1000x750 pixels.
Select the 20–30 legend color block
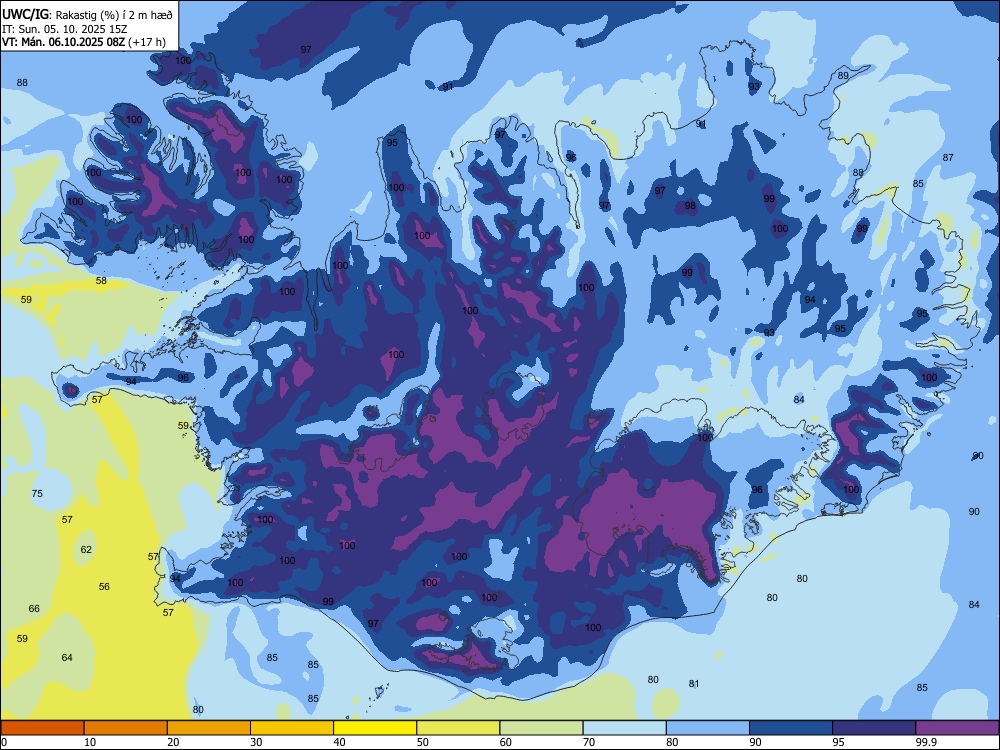click(x=209, y=728)
